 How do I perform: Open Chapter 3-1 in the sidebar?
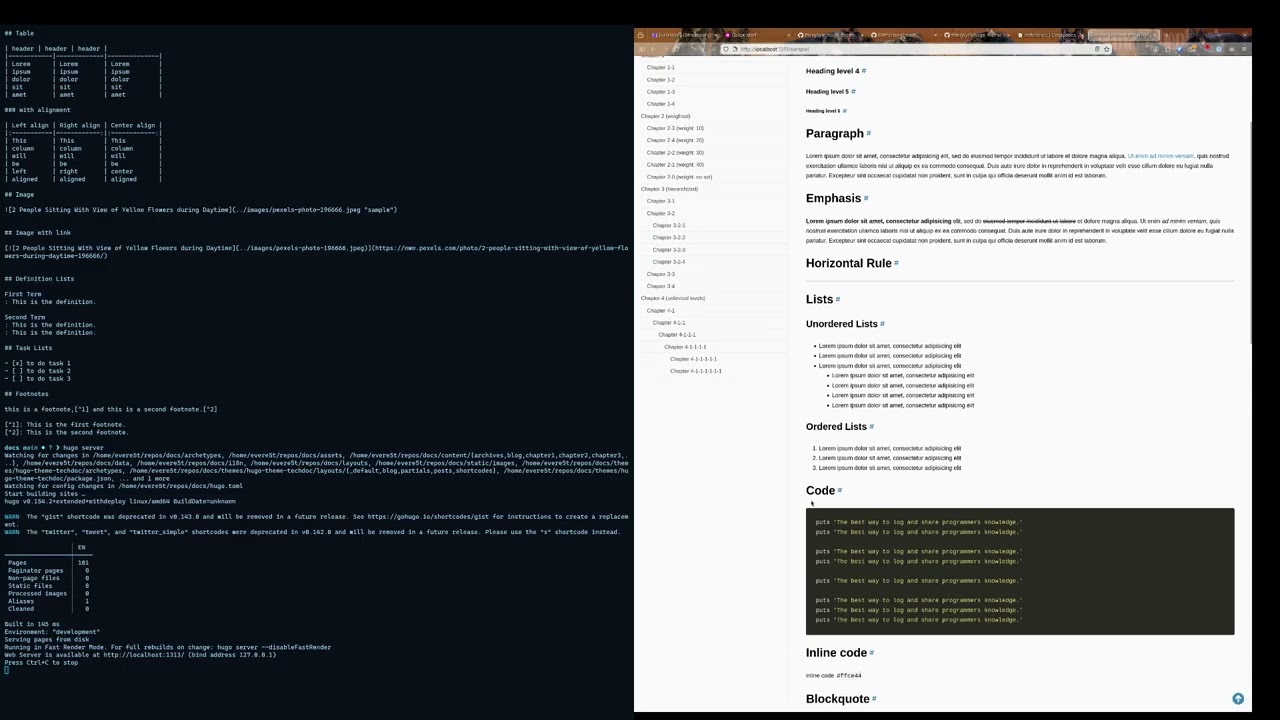pyautogui.click(x=660, y=201)
